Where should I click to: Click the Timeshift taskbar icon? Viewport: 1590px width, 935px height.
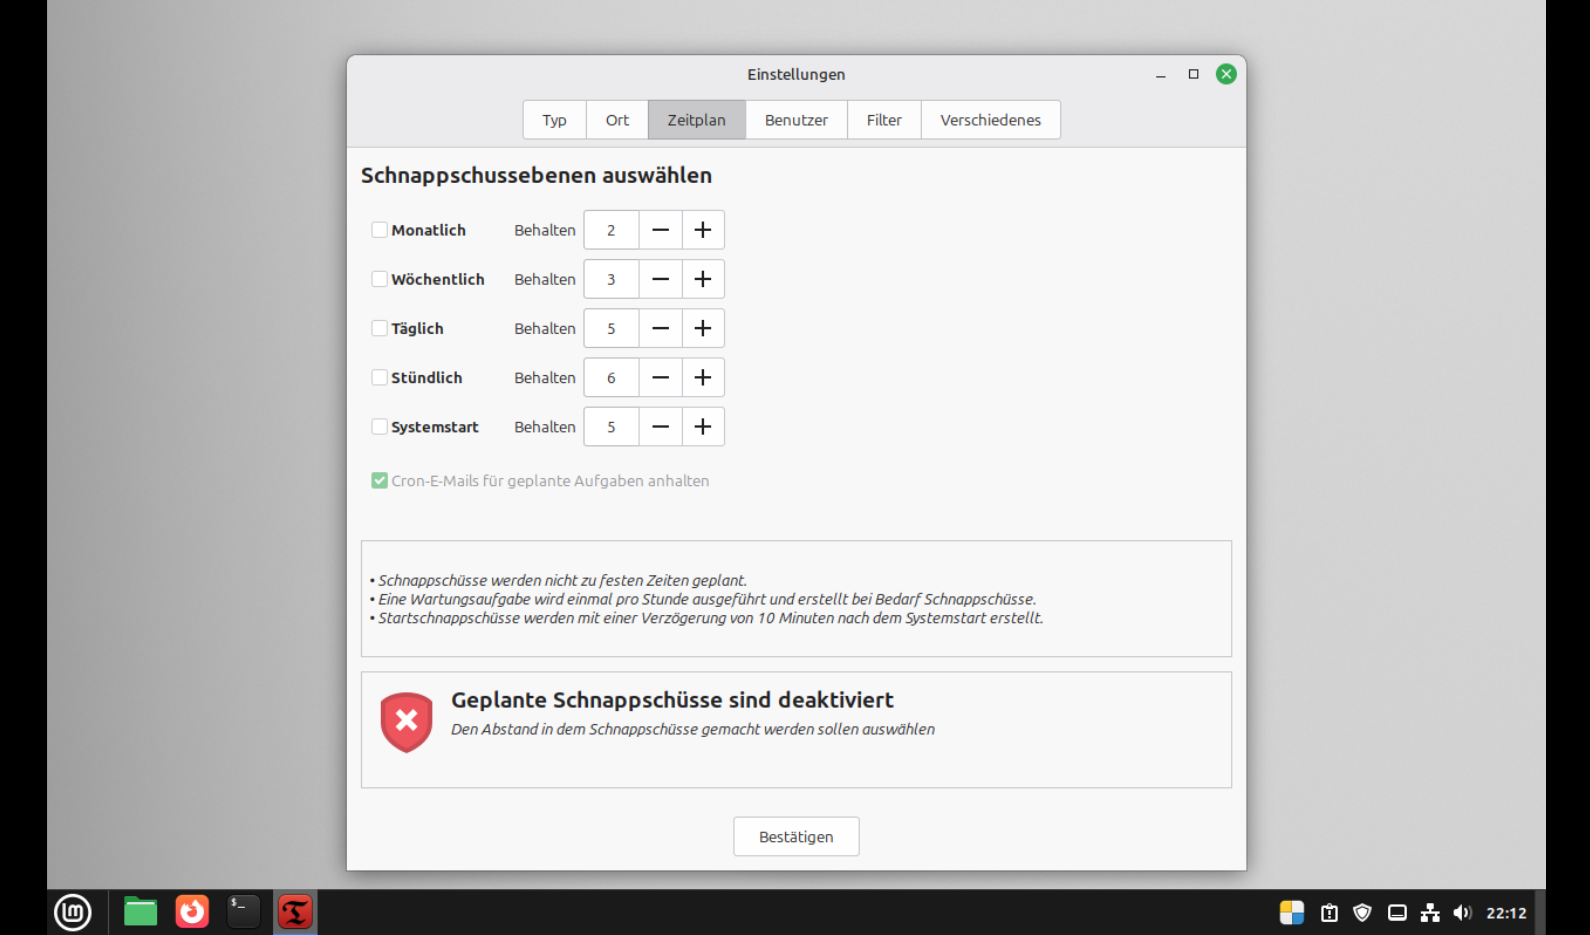point(295,912)
